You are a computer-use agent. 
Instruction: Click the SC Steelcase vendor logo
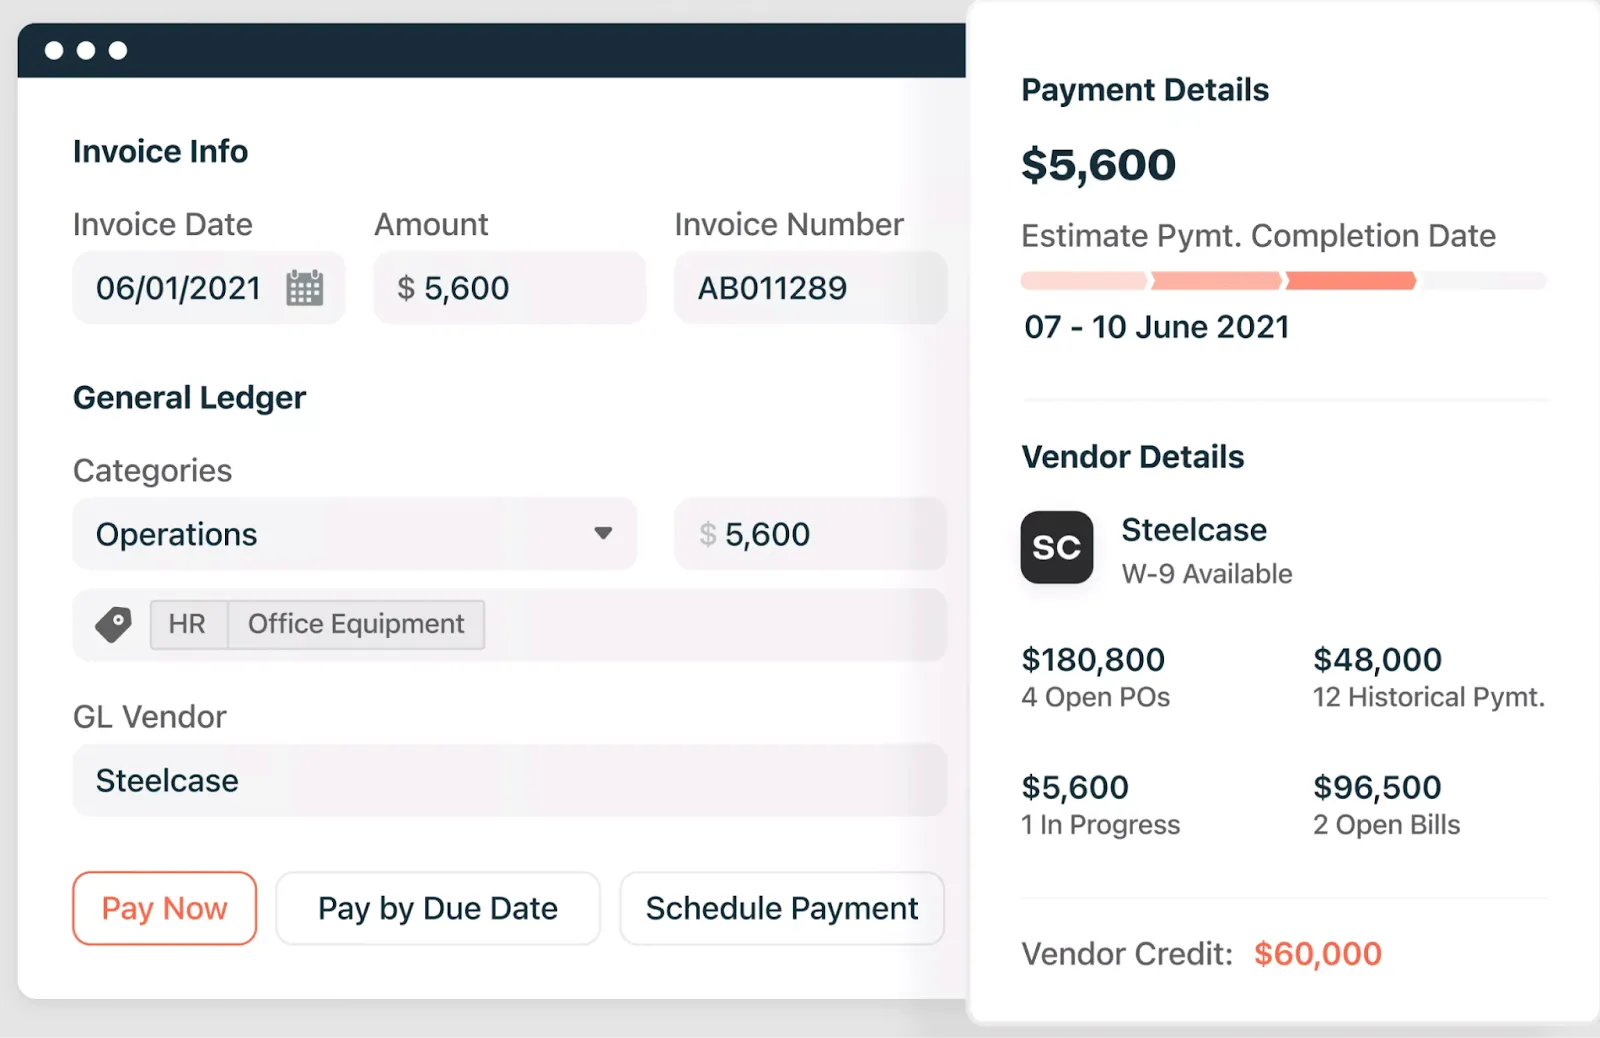click(x=1057, y=547)
